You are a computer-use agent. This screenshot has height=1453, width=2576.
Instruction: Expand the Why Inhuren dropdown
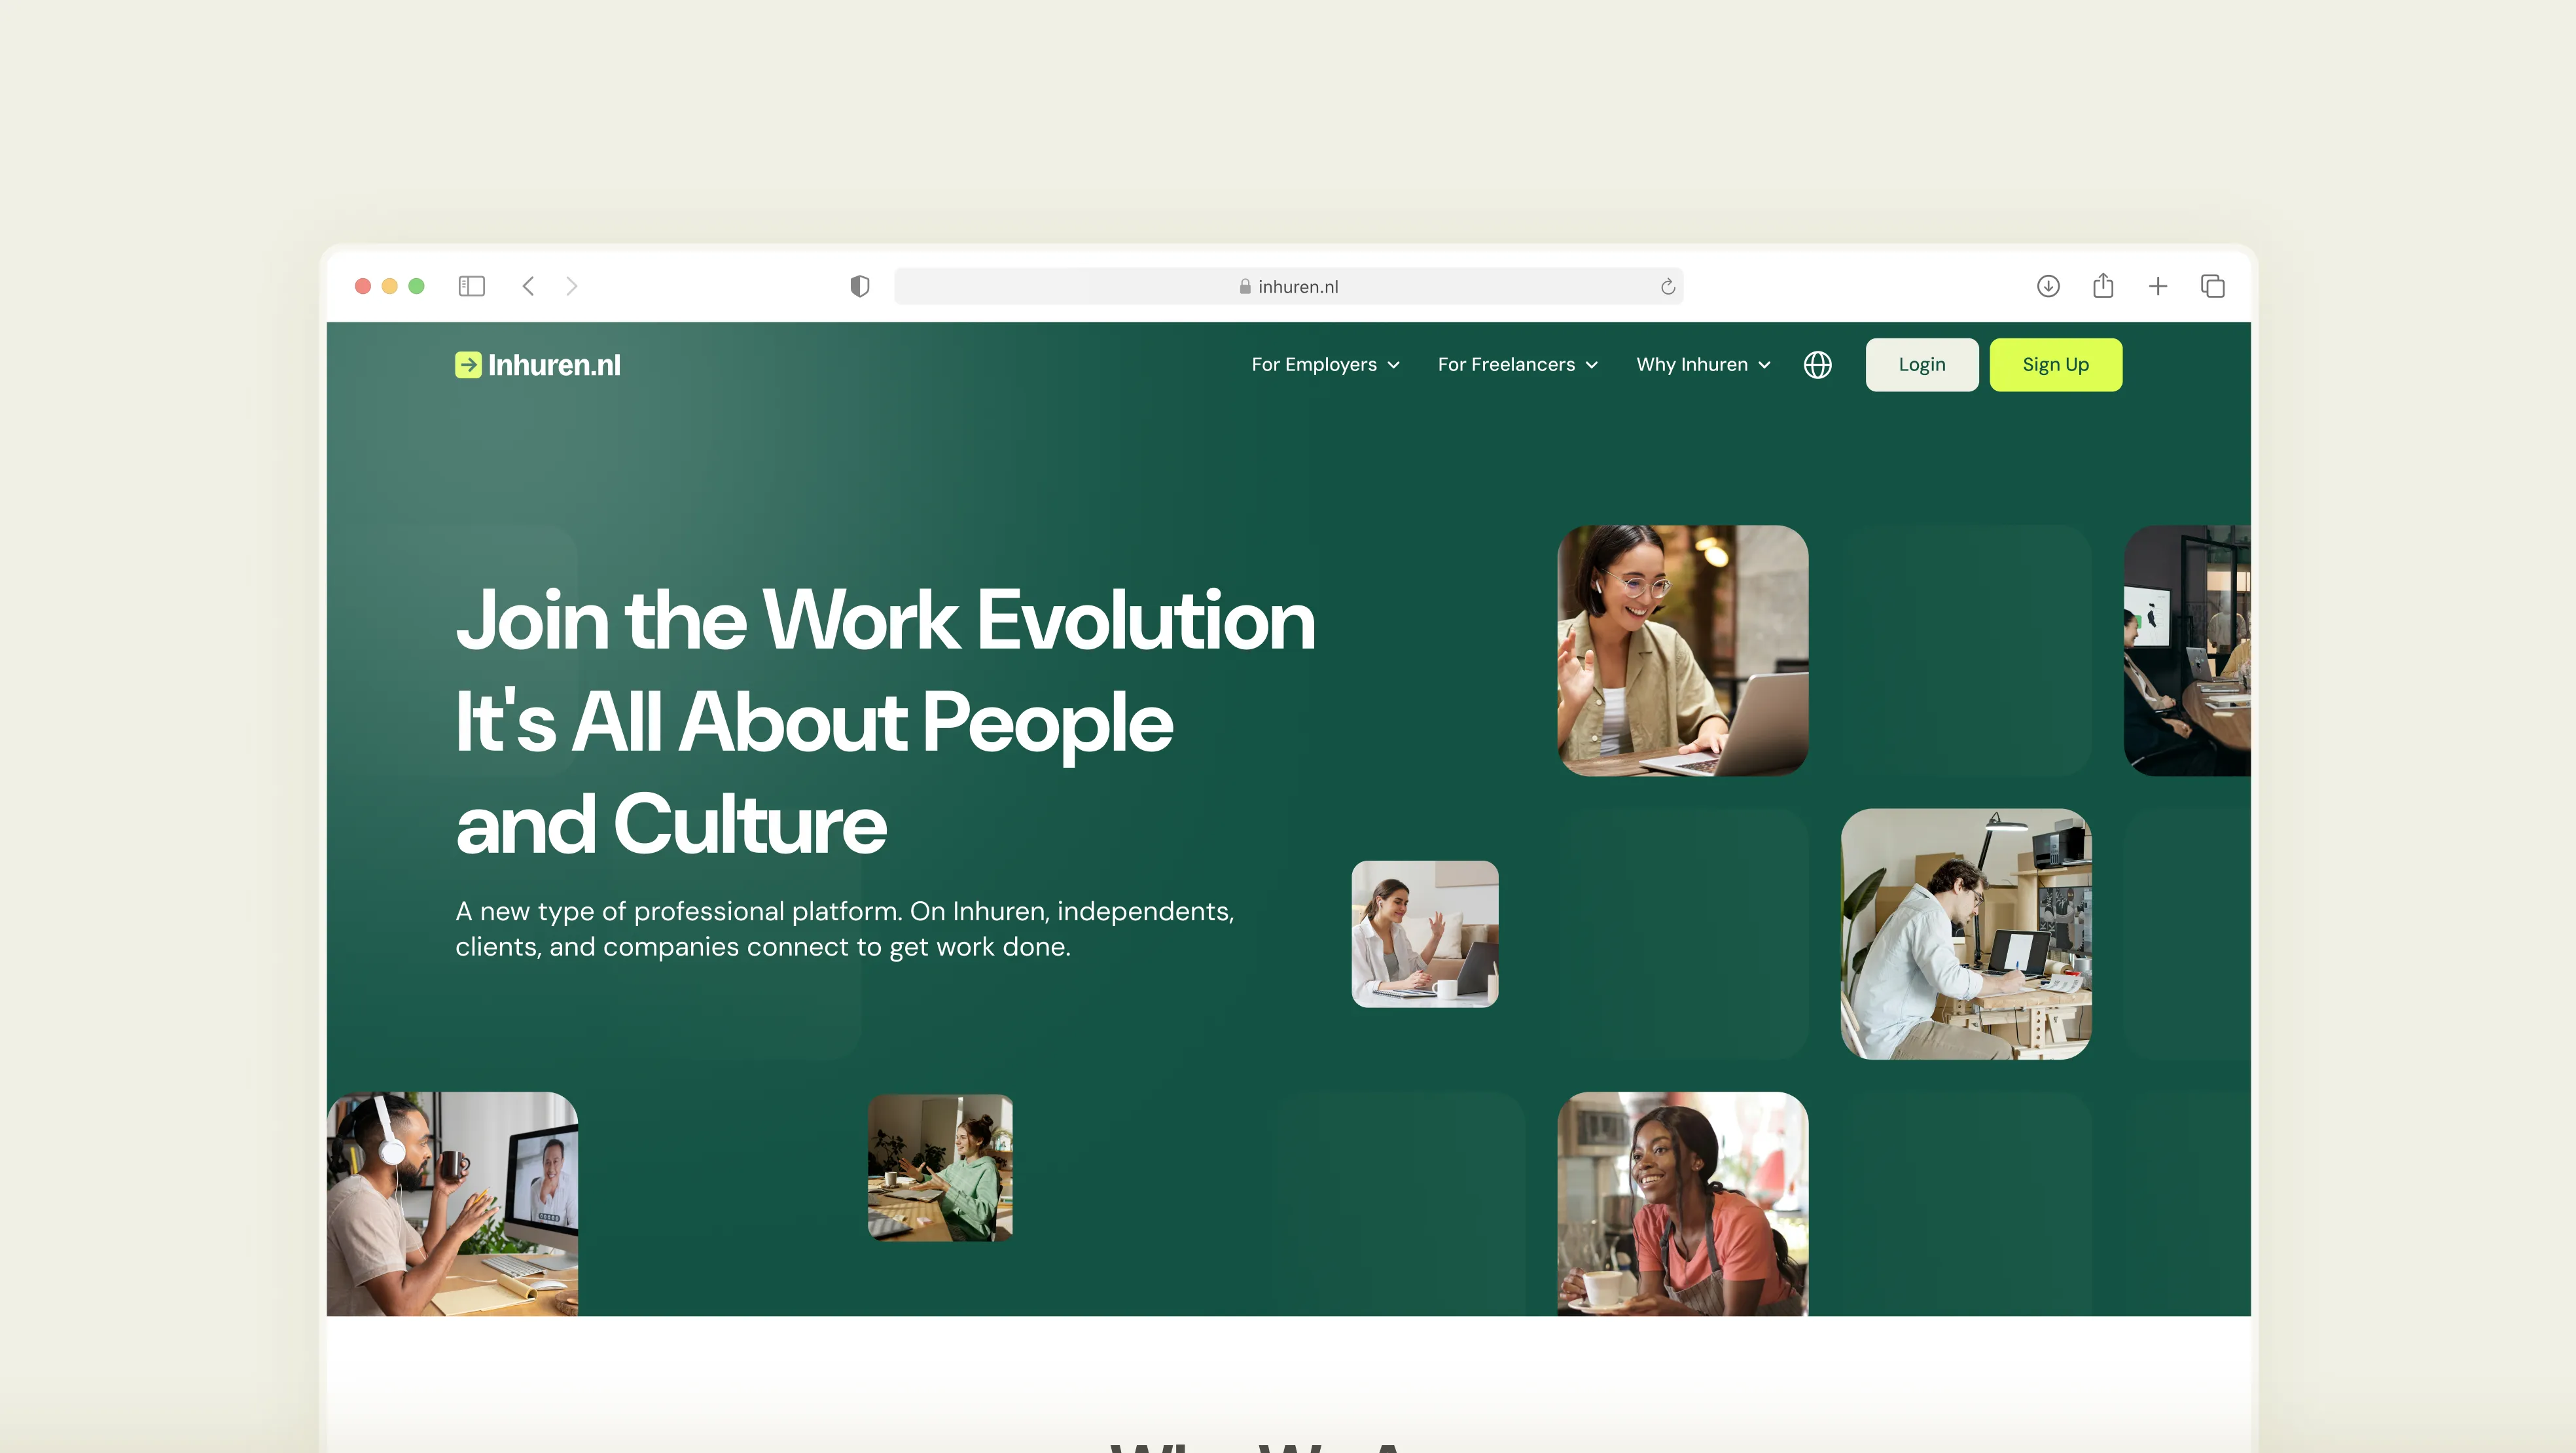pyautogui.click(x=1702, y=365)
